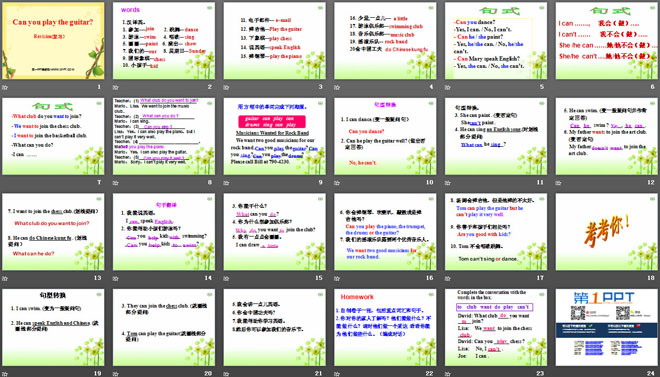Click the animation star icon under slide 20

(115, 374)
